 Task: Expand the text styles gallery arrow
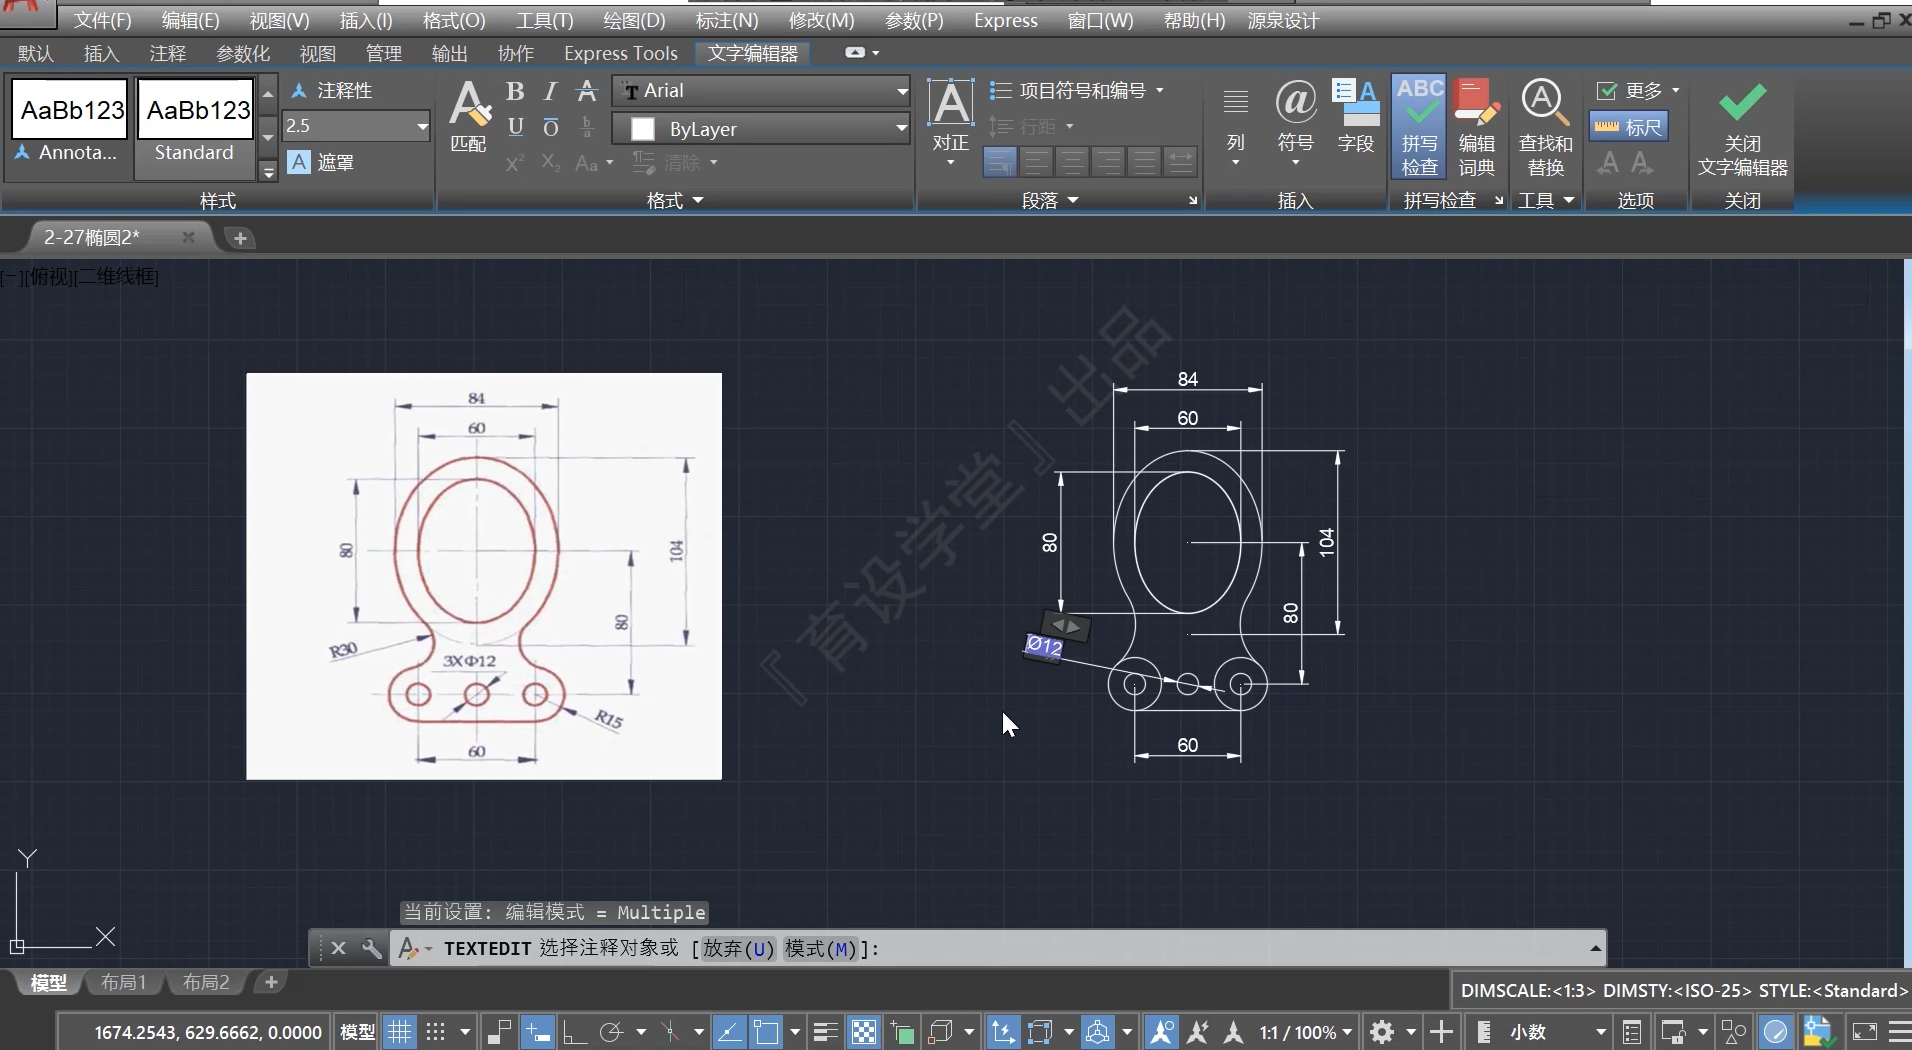pyautogui.click(x=268, y=172)
